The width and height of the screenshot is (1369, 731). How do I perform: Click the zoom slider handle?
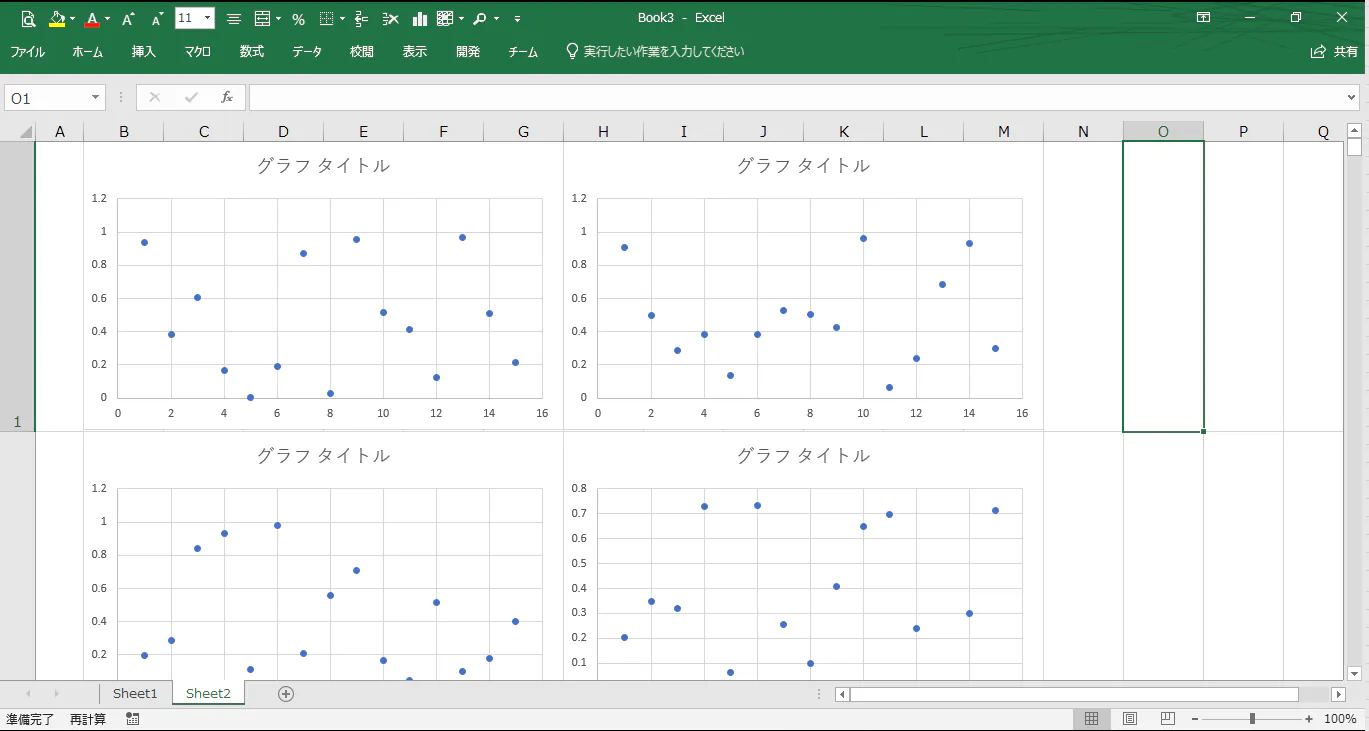[x=1252, y=719]
